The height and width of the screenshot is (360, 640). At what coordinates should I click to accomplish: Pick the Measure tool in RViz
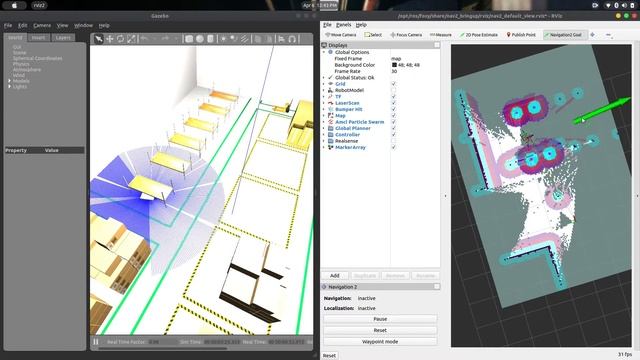pyautogui.click(x=441, y=35)
